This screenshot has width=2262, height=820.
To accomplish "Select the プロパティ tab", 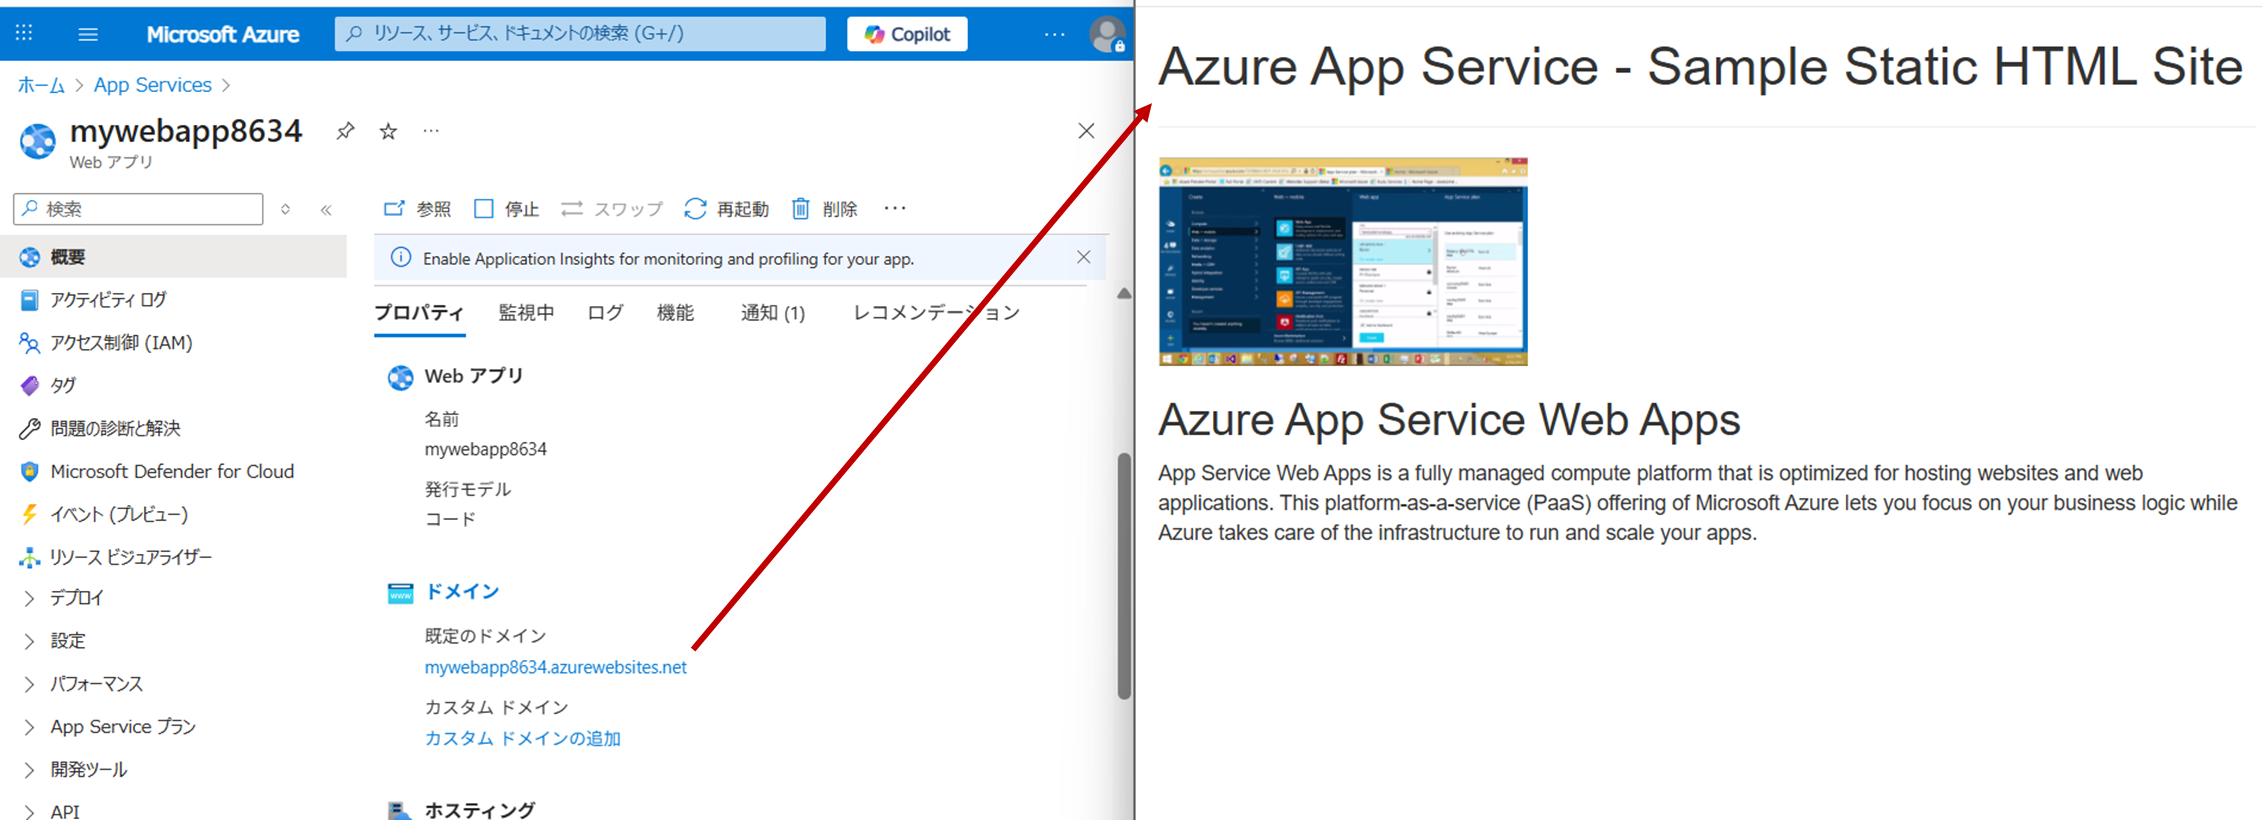I will [x=419, y=313].
